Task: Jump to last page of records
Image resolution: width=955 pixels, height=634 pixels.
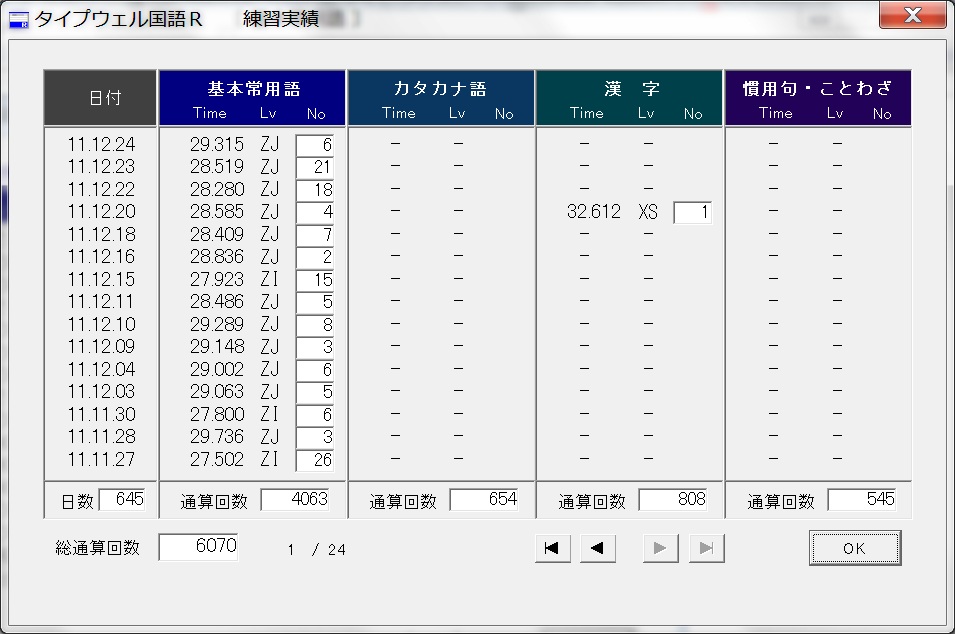Action: tap(706, 548)
